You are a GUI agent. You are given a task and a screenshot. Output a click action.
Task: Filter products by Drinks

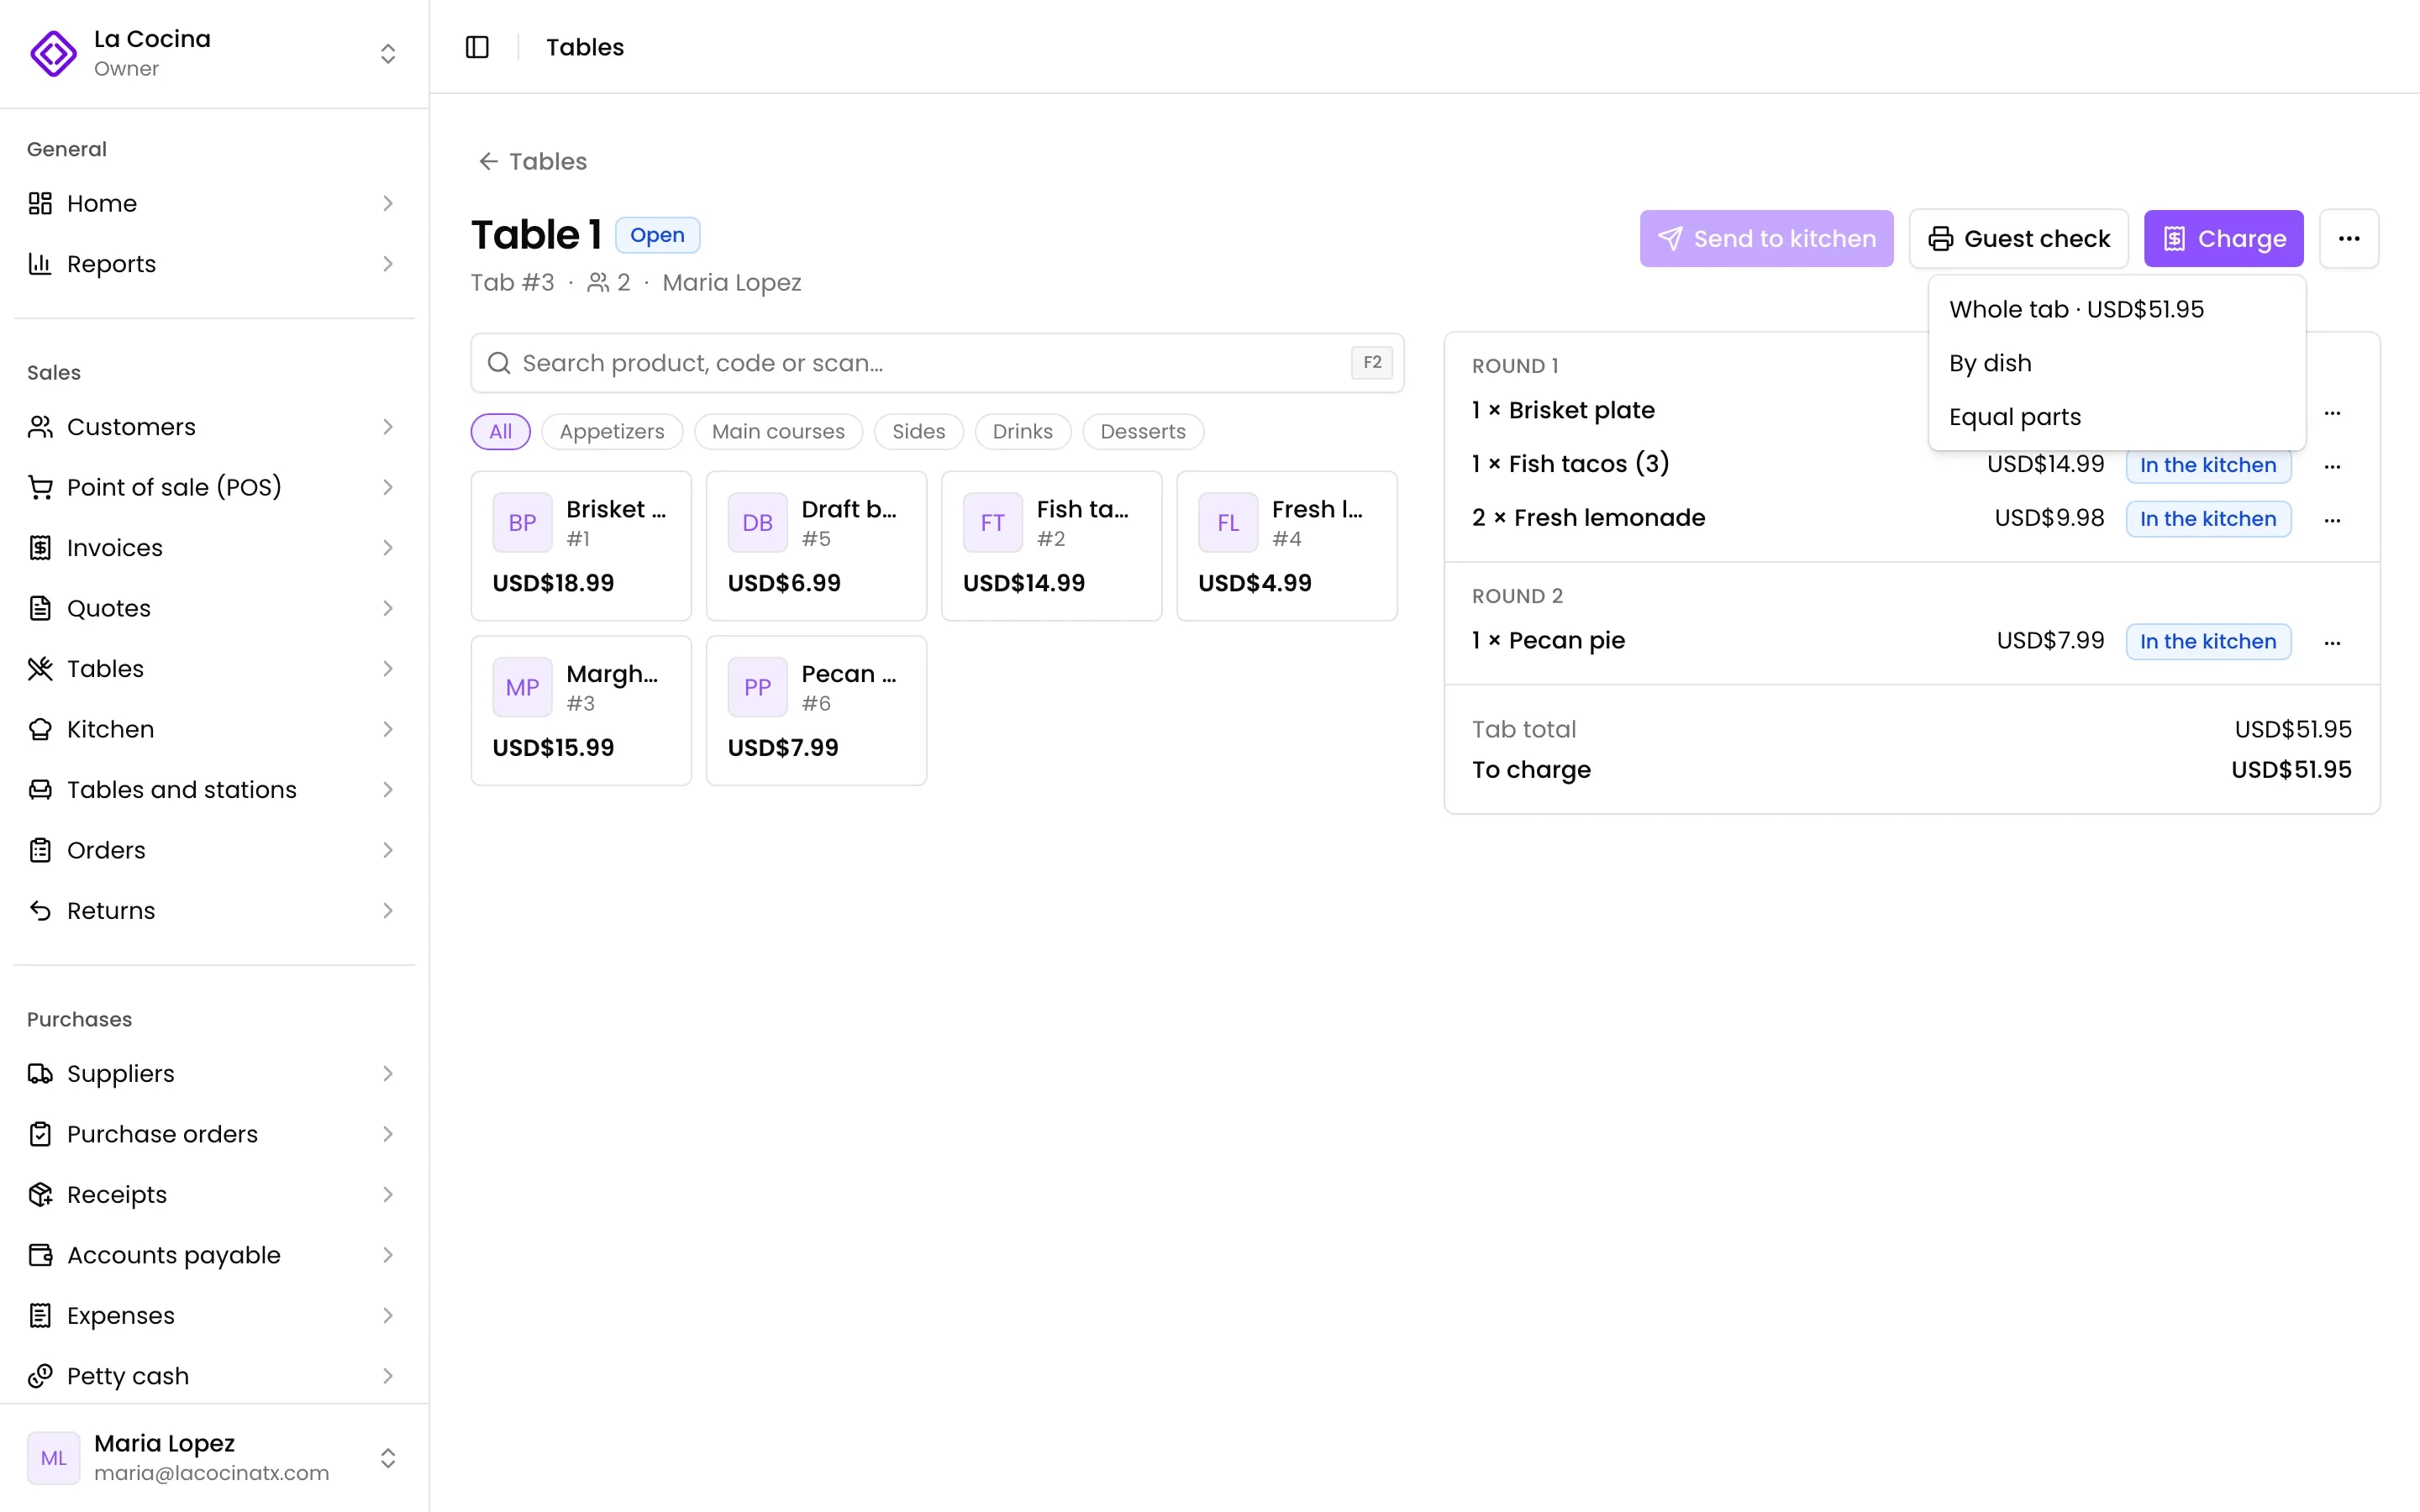coord(1022,432)
